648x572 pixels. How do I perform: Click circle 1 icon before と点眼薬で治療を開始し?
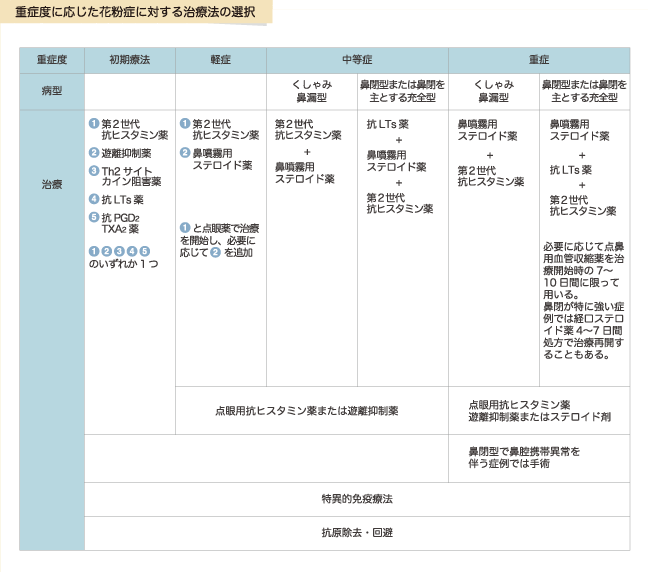click(x=185, y=228)
